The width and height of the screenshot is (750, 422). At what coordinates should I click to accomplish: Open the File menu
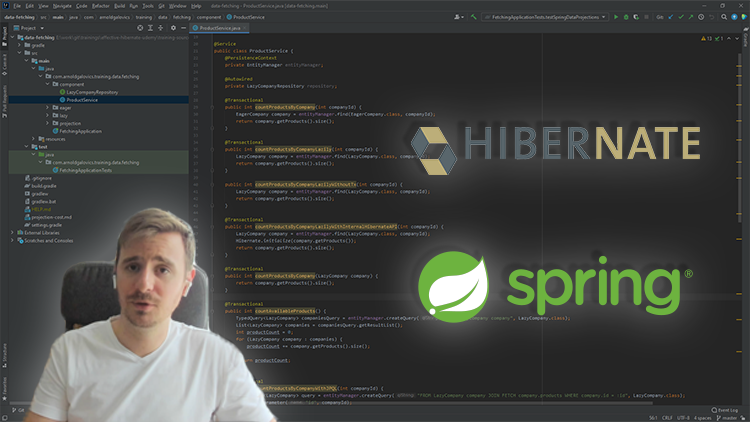(x=17, y=6)
